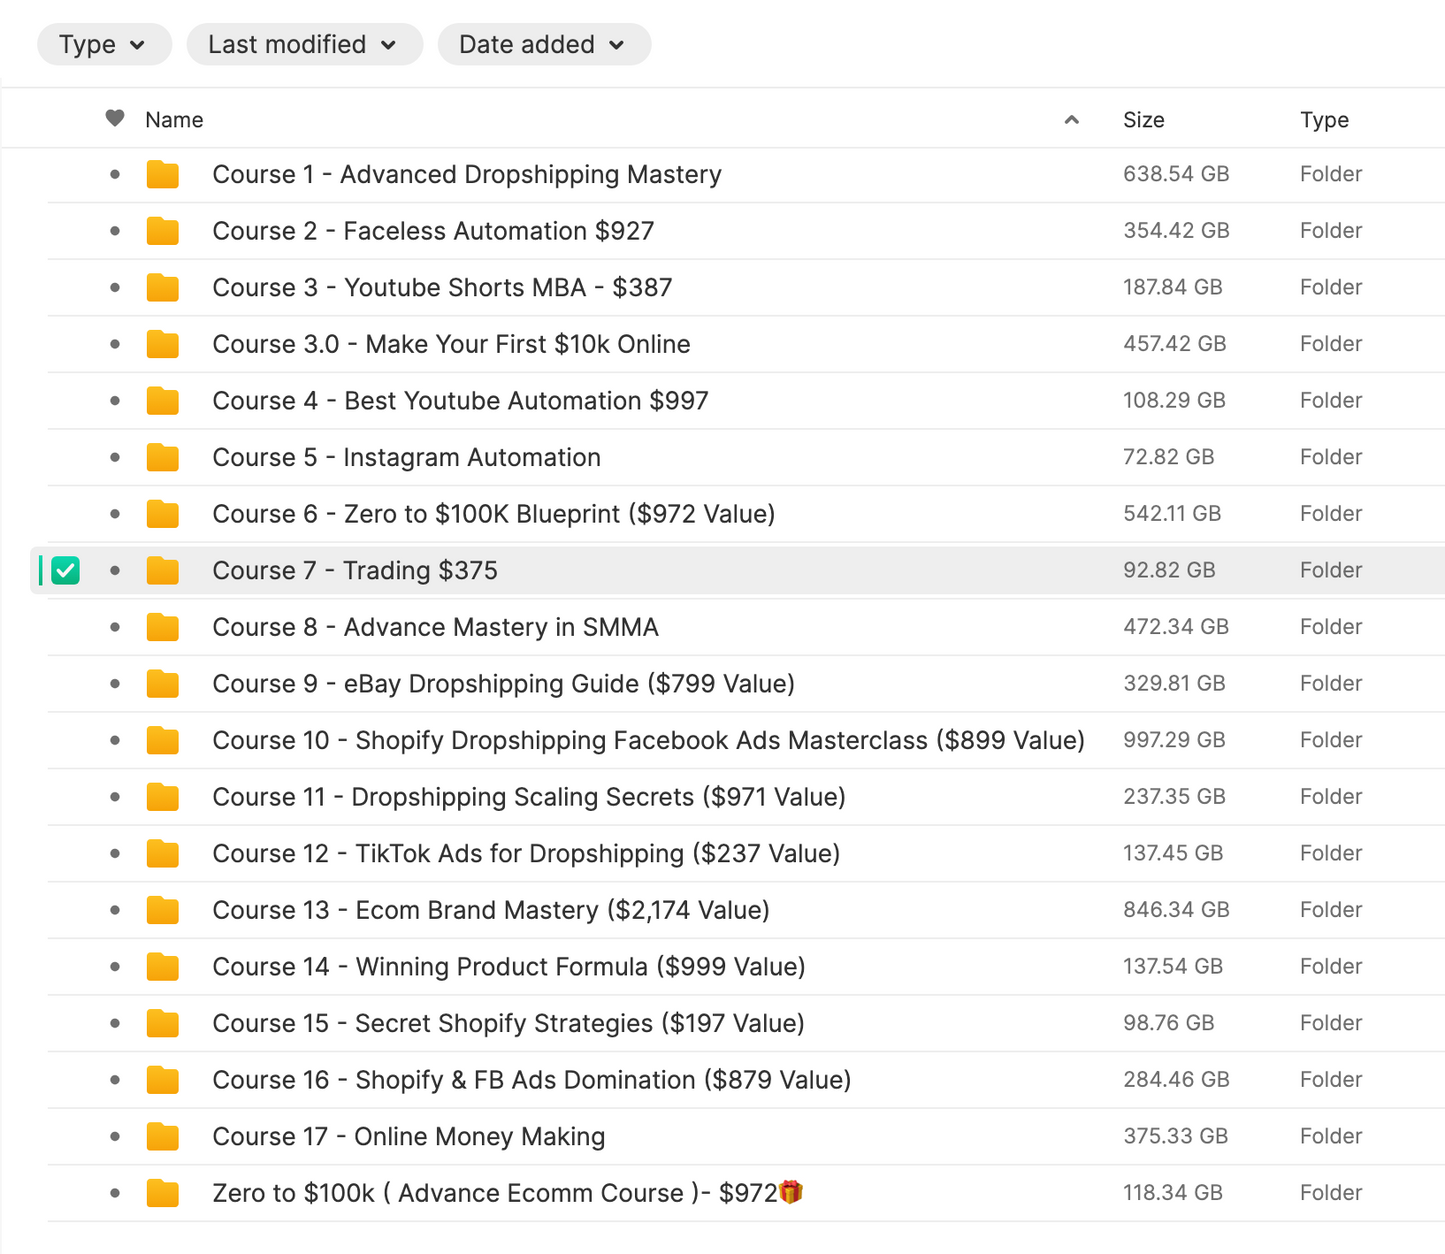
Task: Click folder icon for Course 8 SMMA
Action: tap(162, 628)
